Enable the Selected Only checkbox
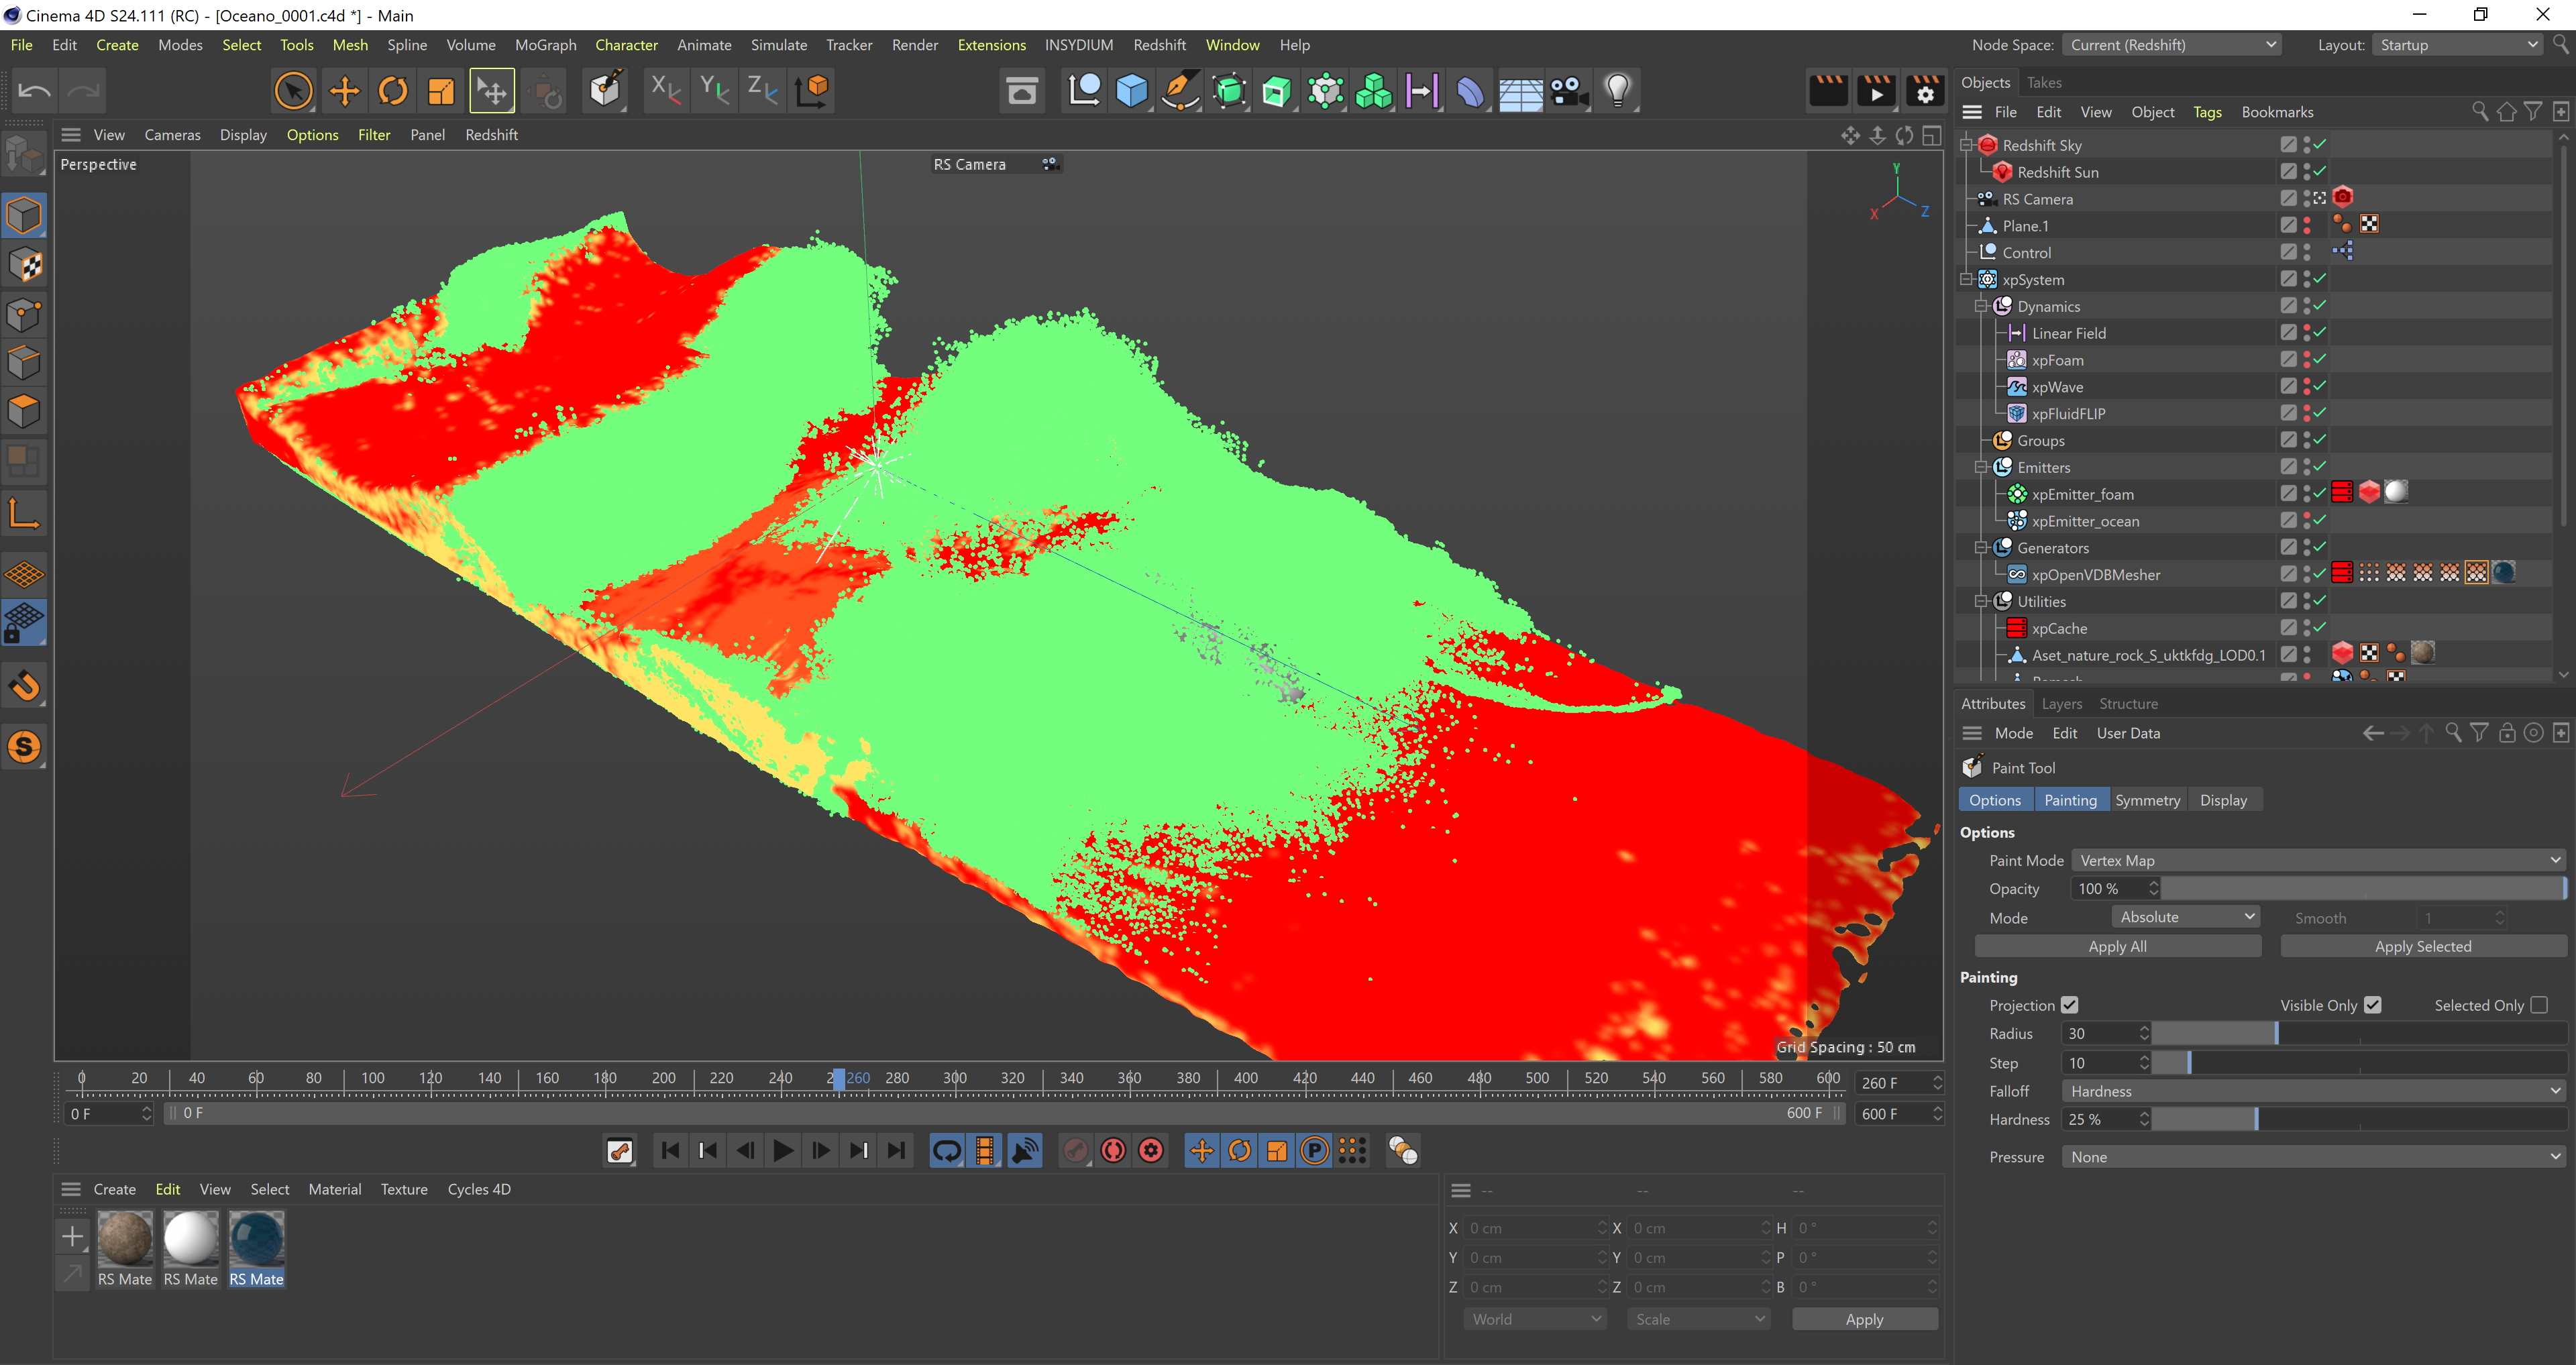The height and width of the screenshot is (1365, 2576). (x=2538, y=1005)
